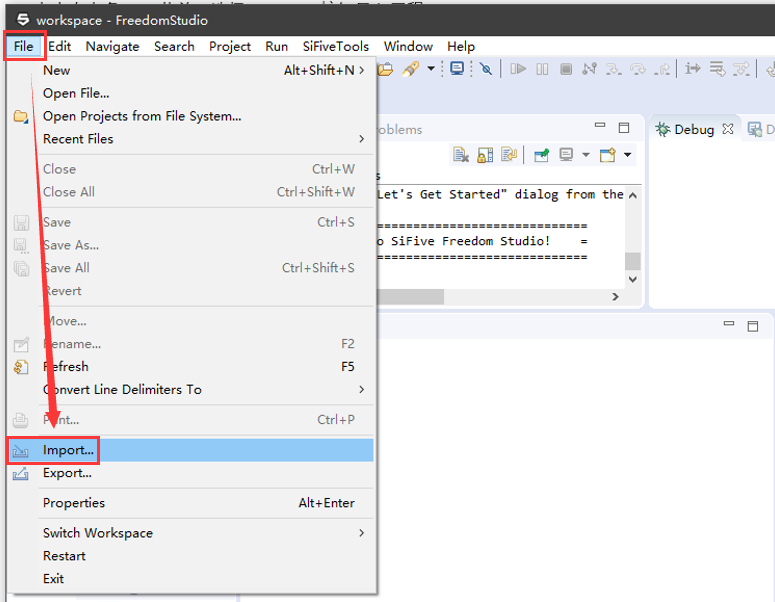Select the Problems view tab

point(399,129)
